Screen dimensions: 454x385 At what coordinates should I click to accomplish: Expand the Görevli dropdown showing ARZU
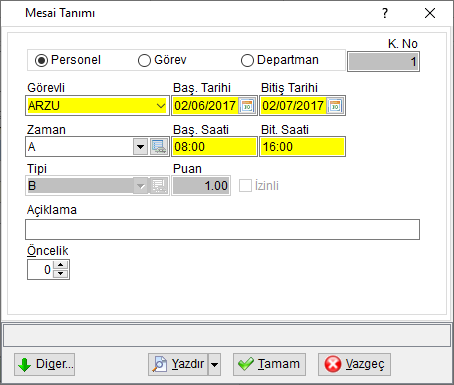tap(161, 106)
